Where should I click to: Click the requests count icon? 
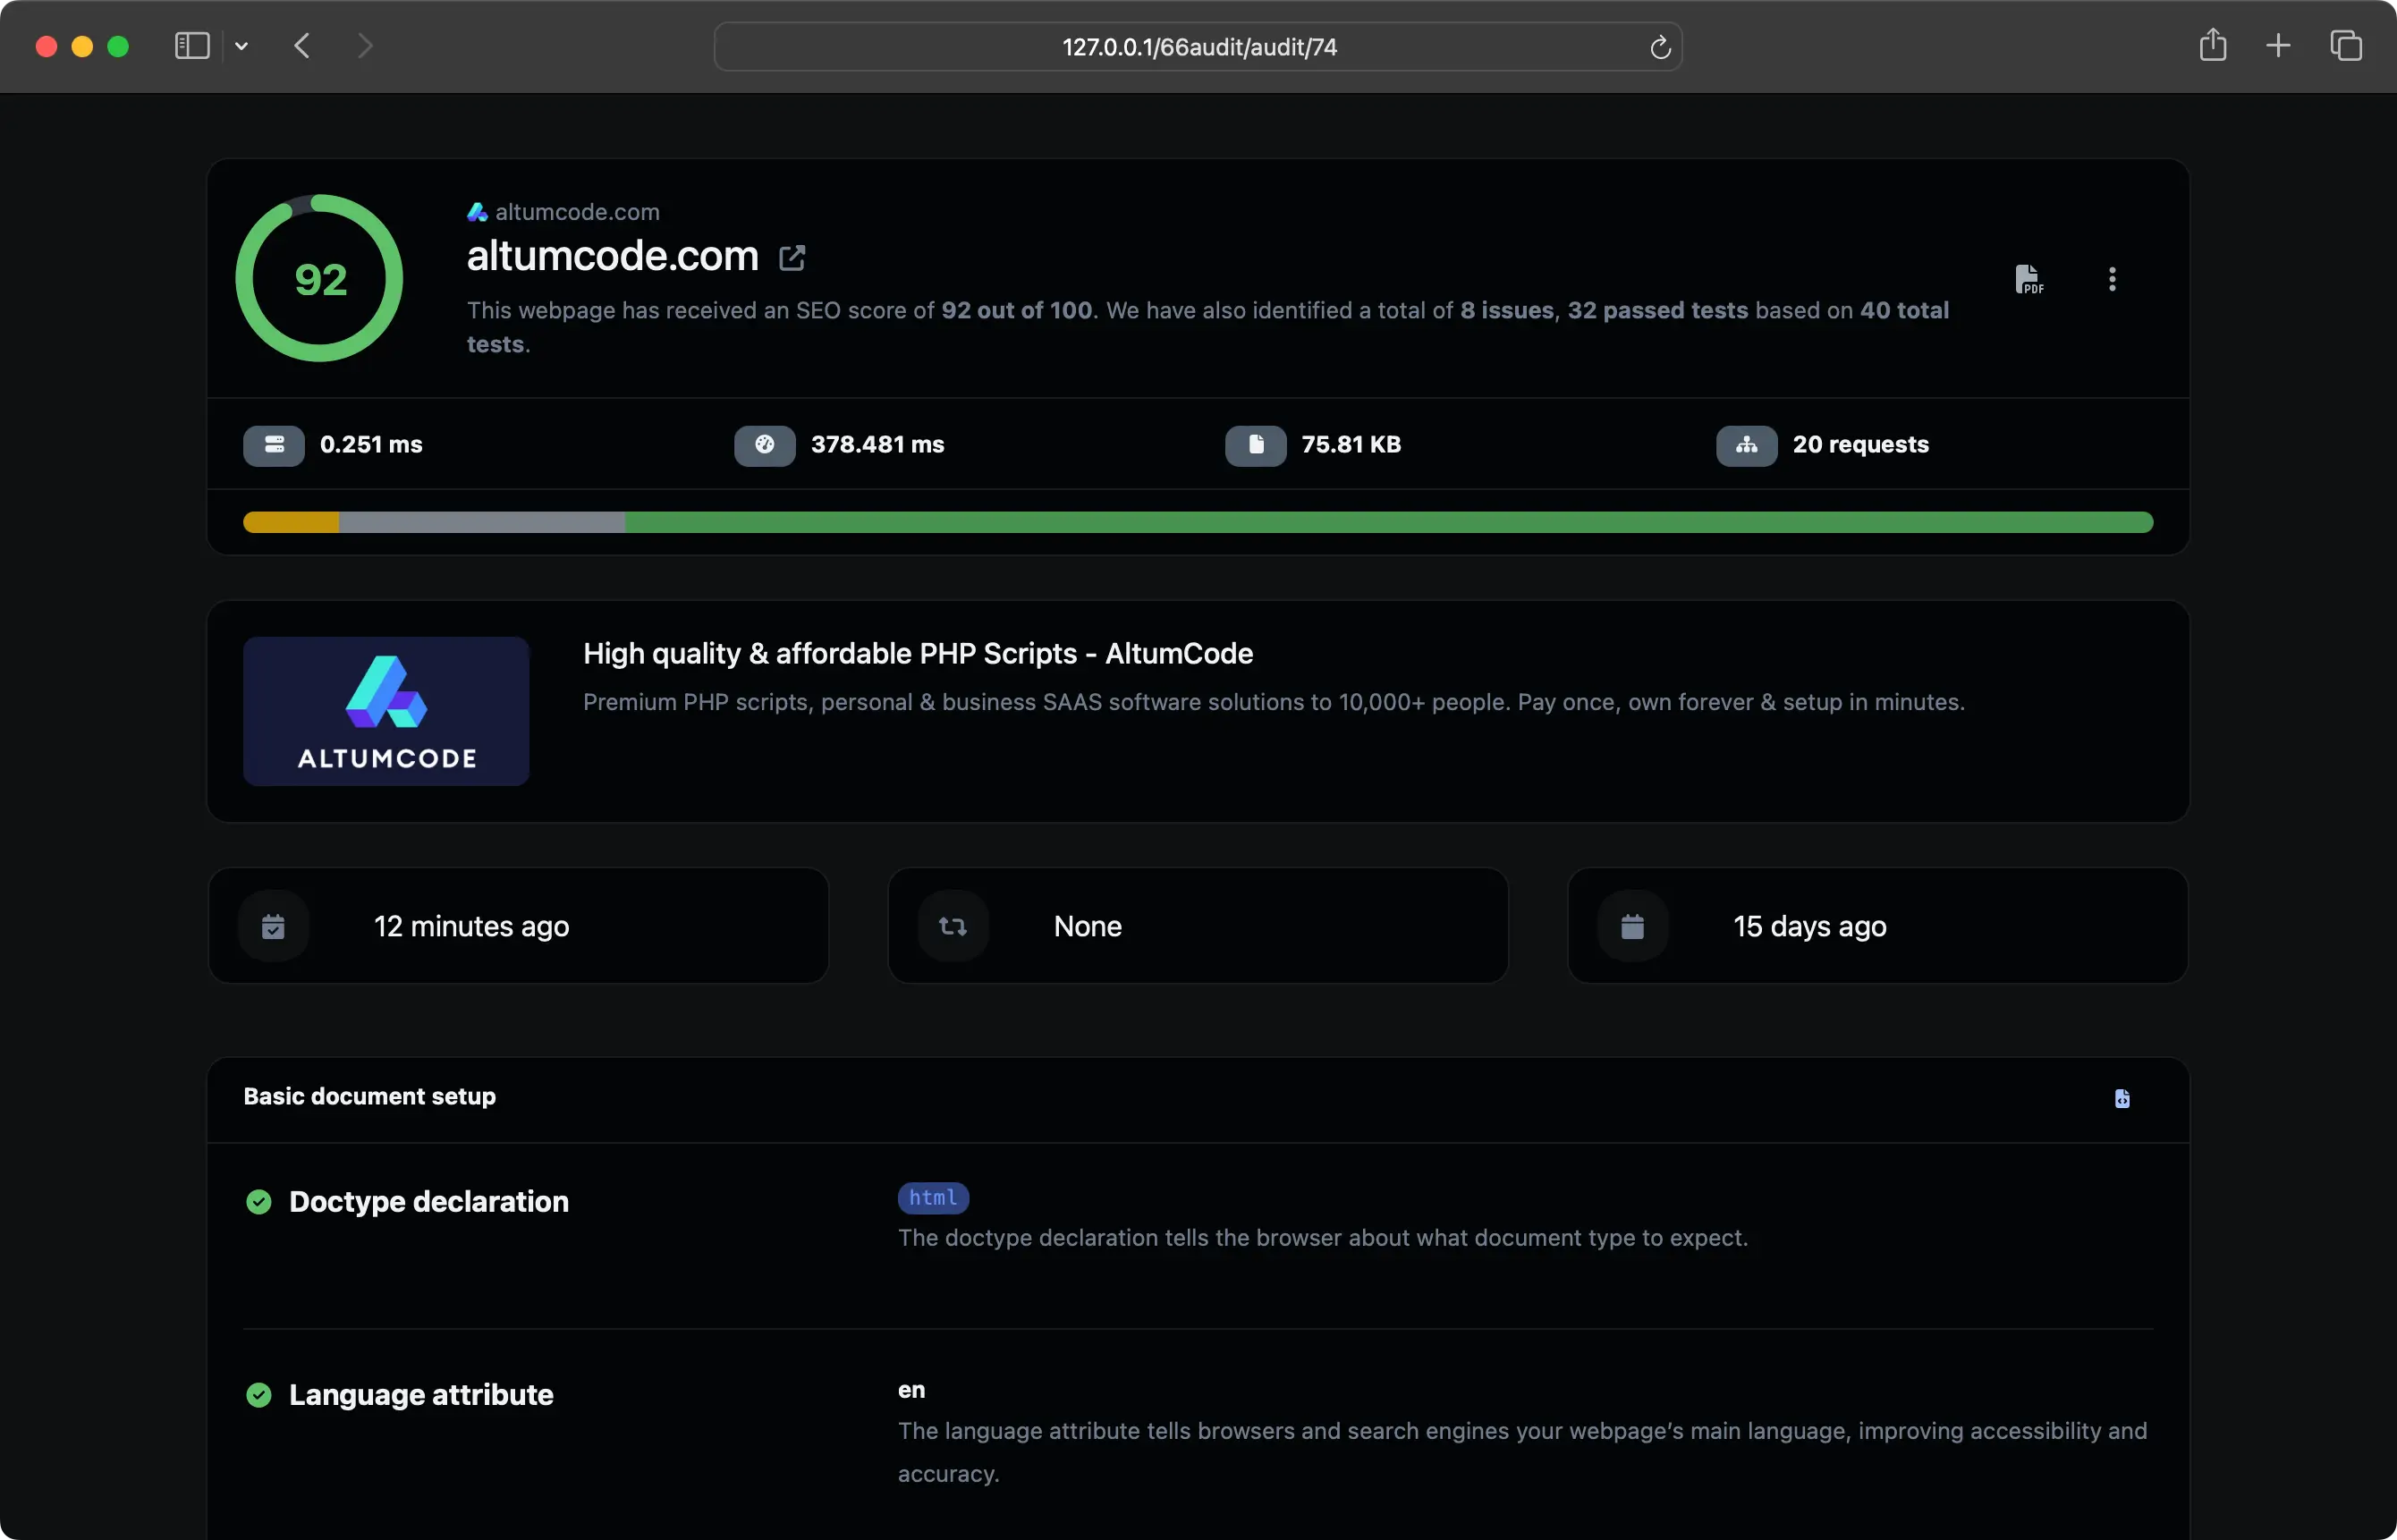[x=1746, y=445]
